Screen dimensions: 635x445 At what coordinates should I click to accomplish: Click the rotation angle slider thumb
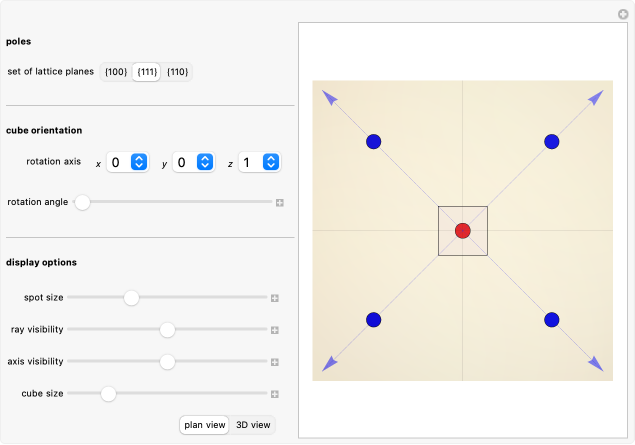click(83, 202)
